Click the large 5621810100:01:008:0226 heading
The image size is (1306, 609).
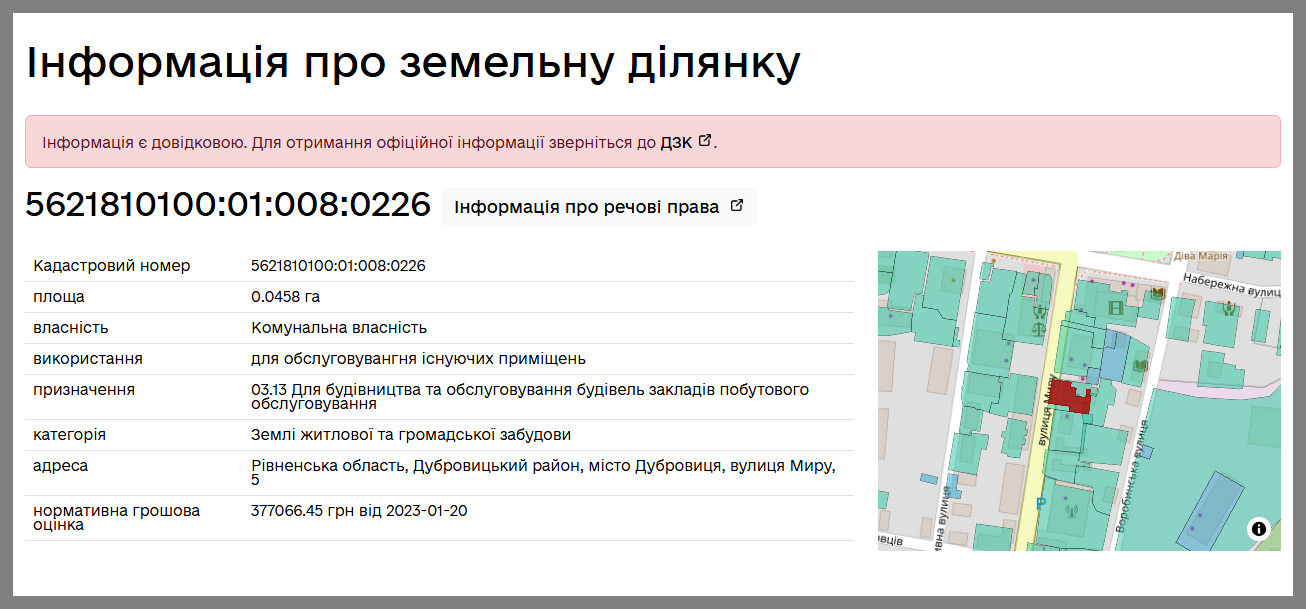[x=227, y=205]
